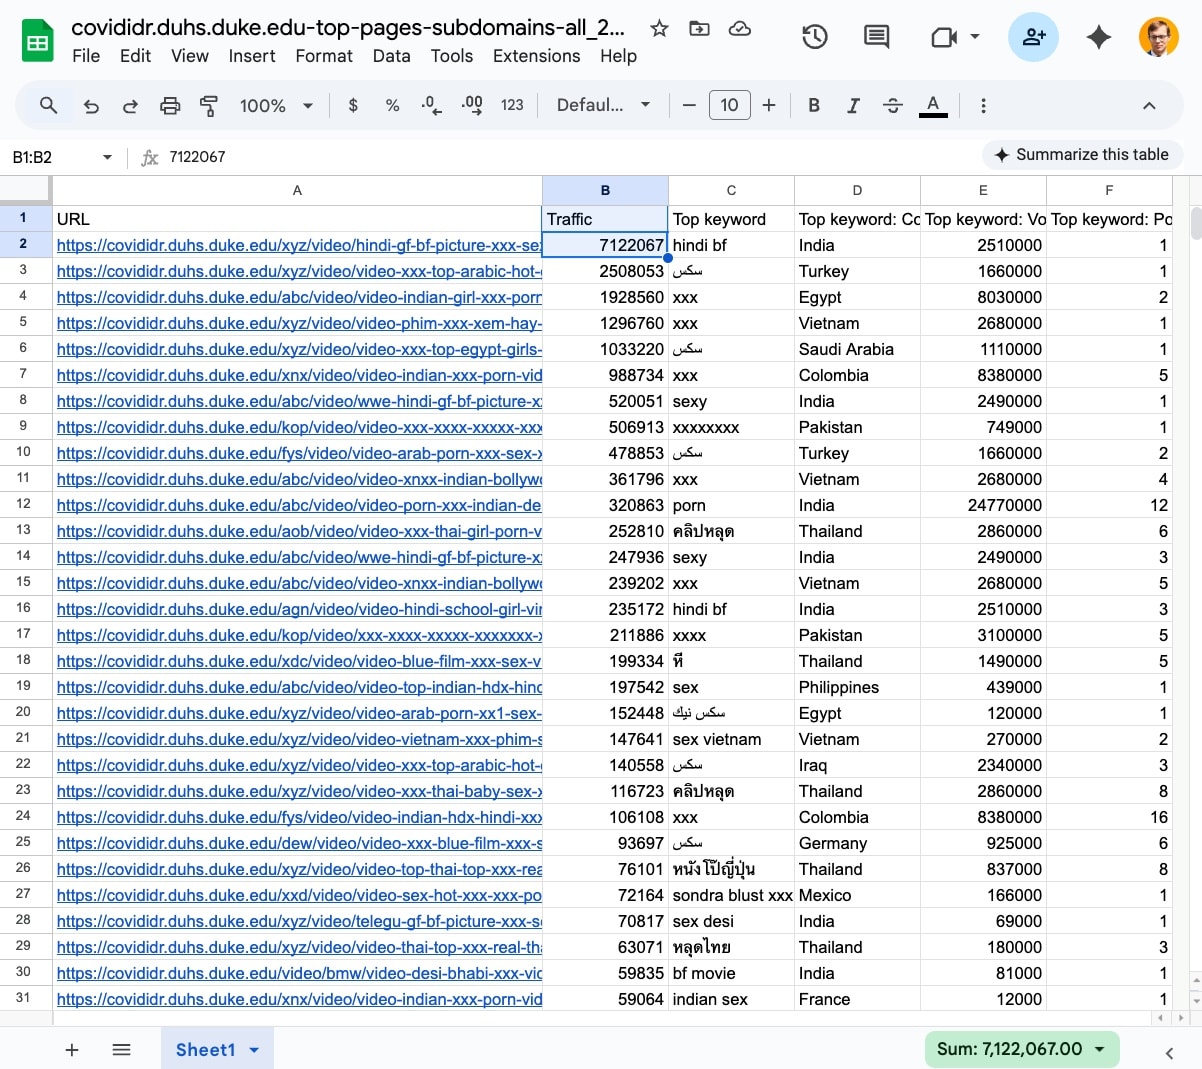Screen dimensions: 1202x1069
Task: Open the font dropdown showing Default
Action: [603, 105]
